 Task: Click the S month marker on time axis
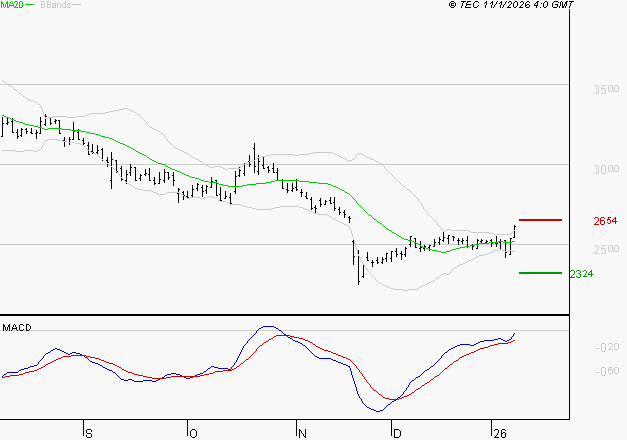(x=89, y=434)
